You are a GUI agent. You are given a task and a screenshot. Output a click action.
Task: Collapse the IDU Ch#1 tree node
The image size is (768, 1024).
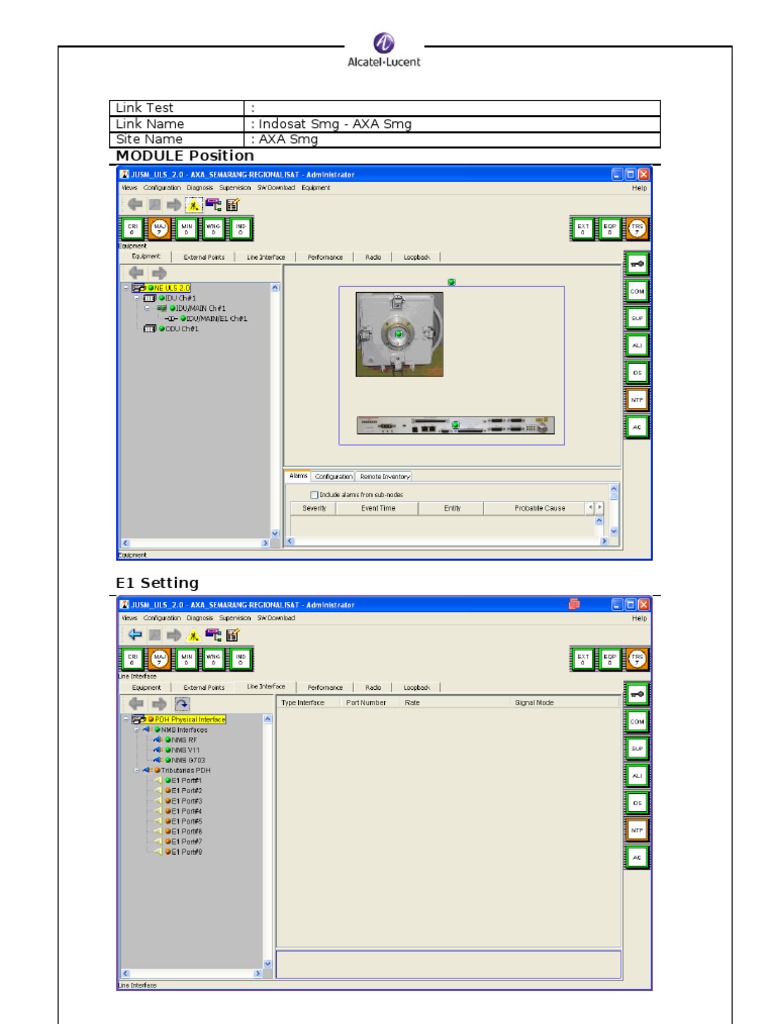pyautogui.click(x=136, y=298)
